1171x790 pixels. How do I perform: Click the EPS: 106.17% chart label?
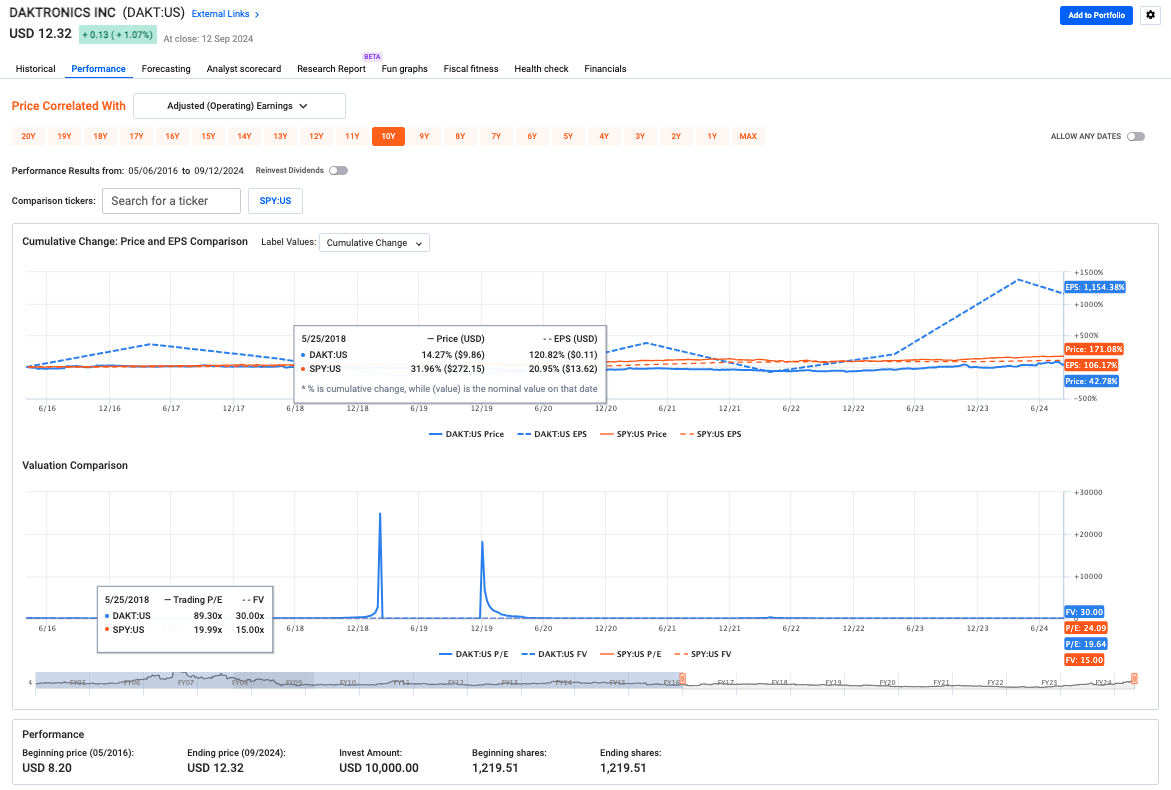coord(1091,365)
